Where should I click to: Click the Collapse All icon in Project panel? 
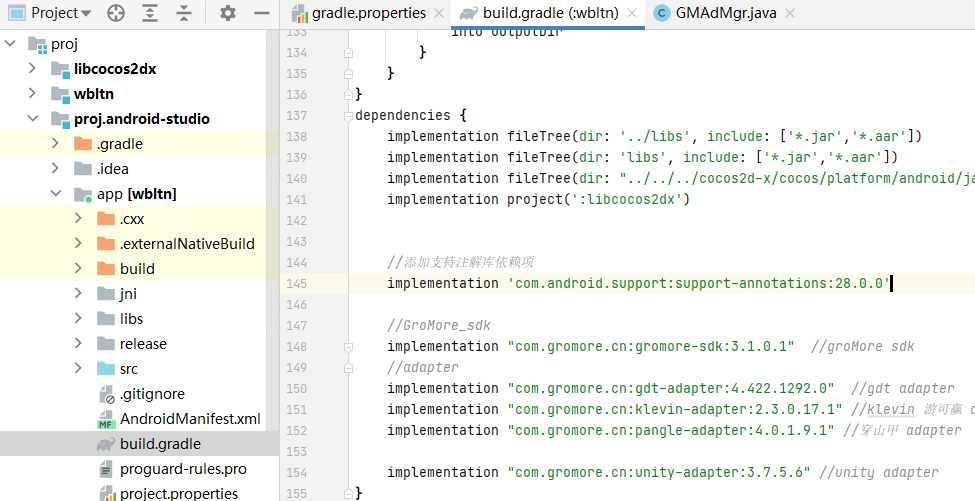click(x=184, y=13)
